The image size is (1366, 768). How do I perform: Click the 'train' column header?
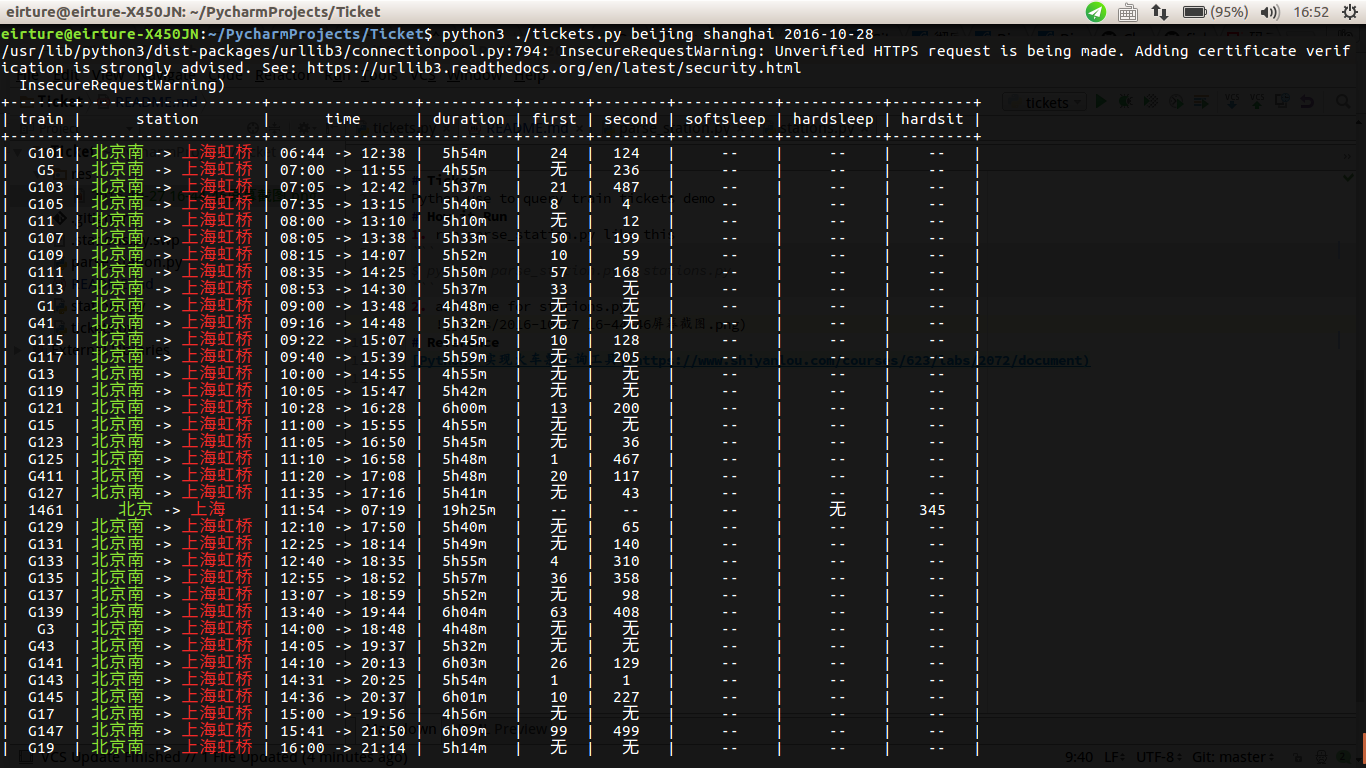pyautogui.click(x=41, y=119)
